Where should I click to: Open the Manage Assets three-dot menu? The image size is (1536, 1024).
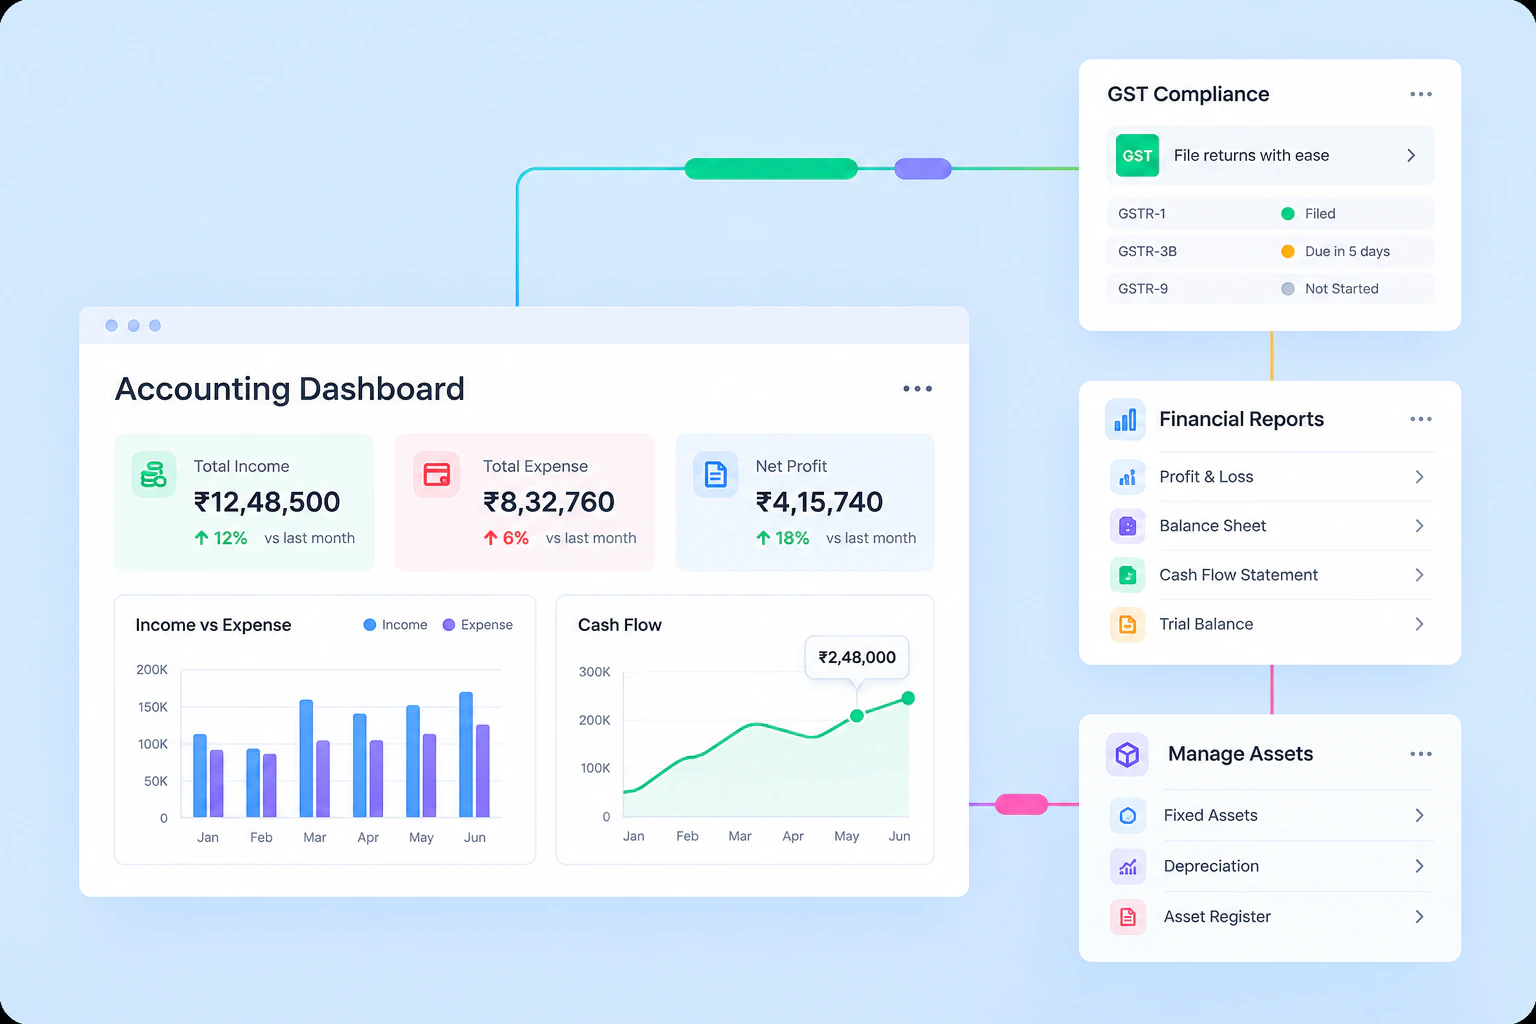tap(1421, 754)
